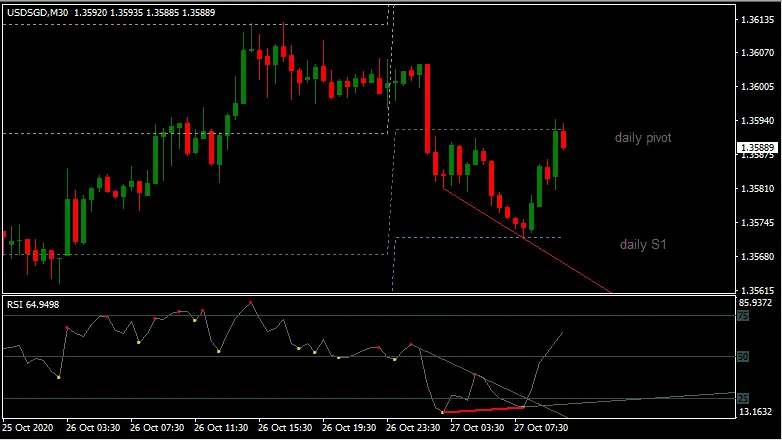Image resolution: width=782 pixels, height=440 pixels.
Task: Click the '27 Oct 03:30' time label
Action: 477,428
